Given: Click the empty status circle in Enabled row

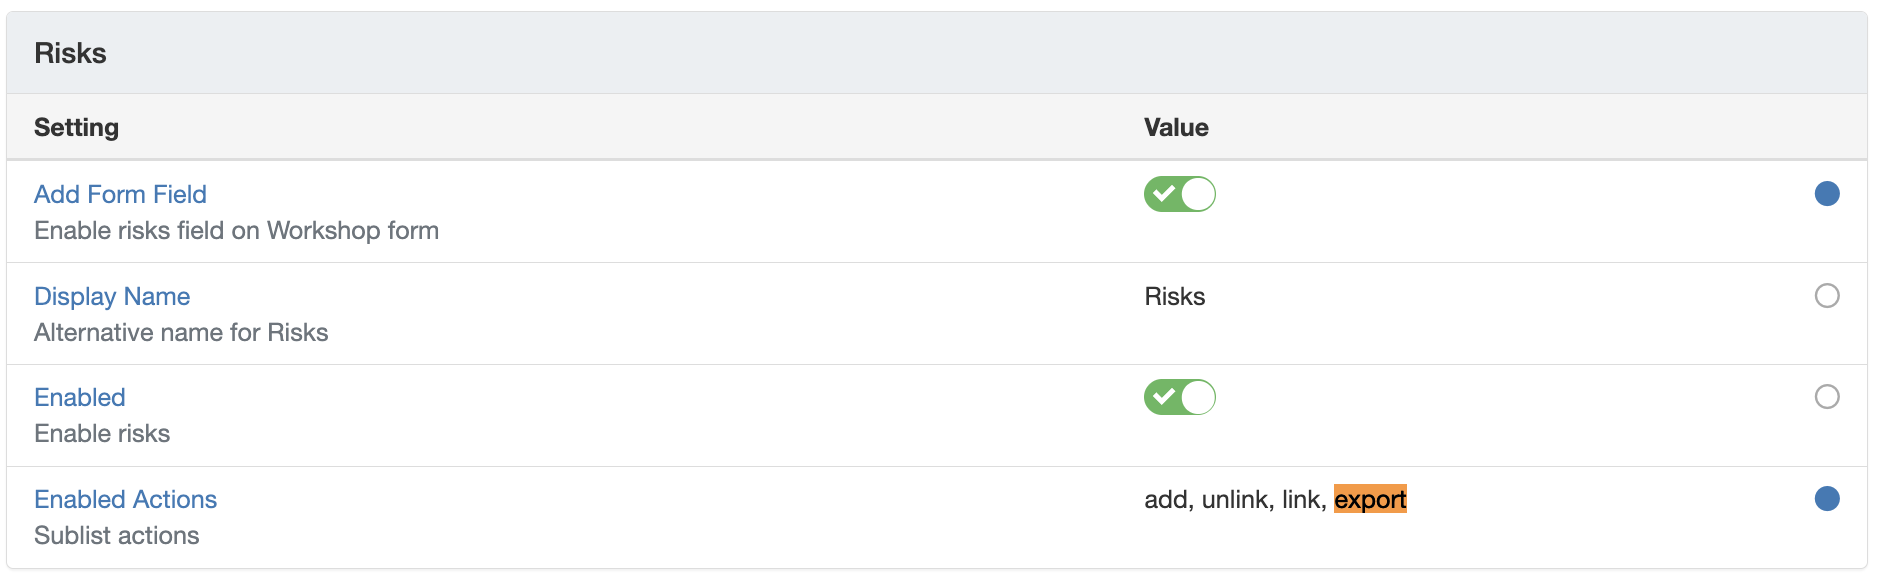Looking at the screenshot, I should coord(1826,397).
